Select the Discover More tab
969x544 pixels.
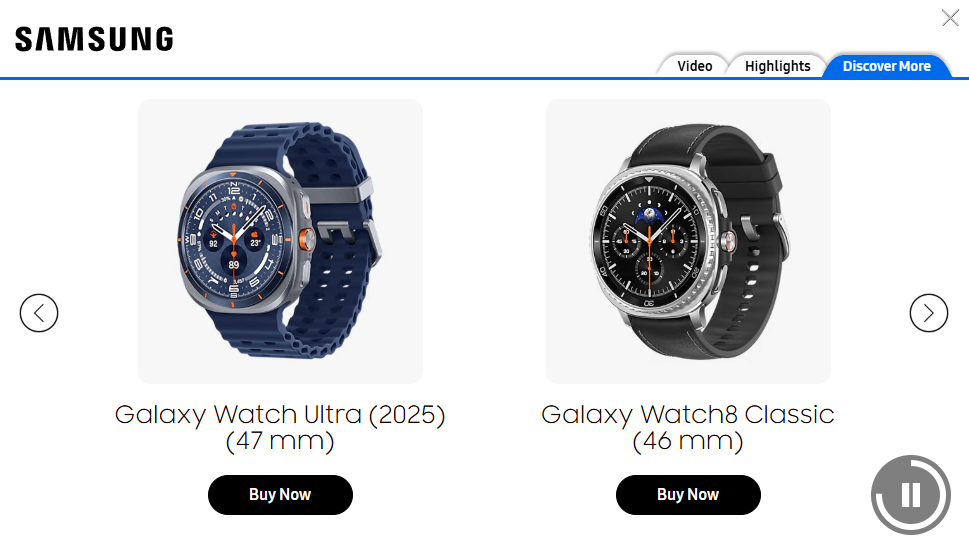pos(886,66)
